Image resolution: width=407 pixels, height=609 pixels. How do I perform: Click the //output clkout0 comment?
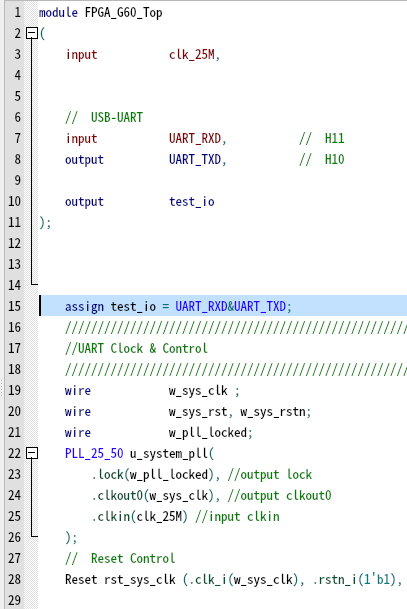tap(280, 495)
